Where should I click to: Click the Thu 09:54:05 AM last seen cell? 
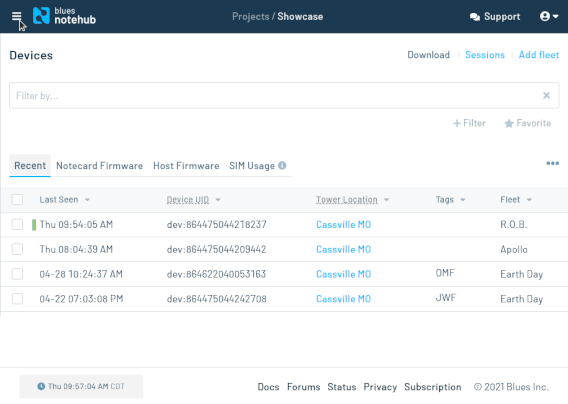click(x=76, y=225)
